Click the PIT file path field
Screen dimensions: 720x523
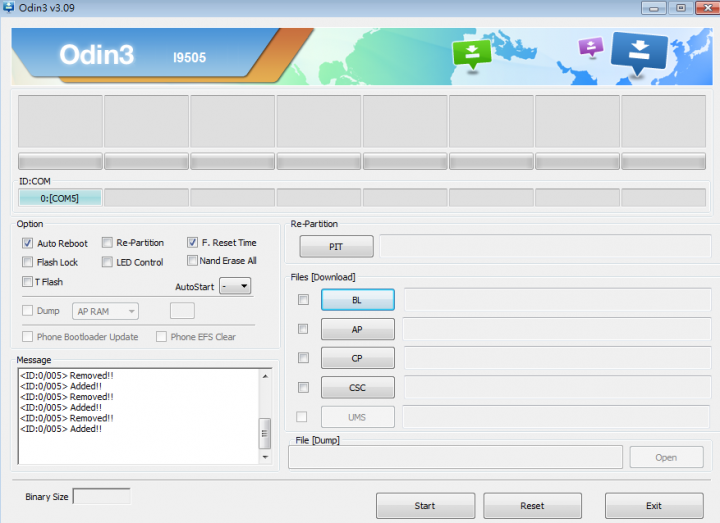[x=546, y=246]
